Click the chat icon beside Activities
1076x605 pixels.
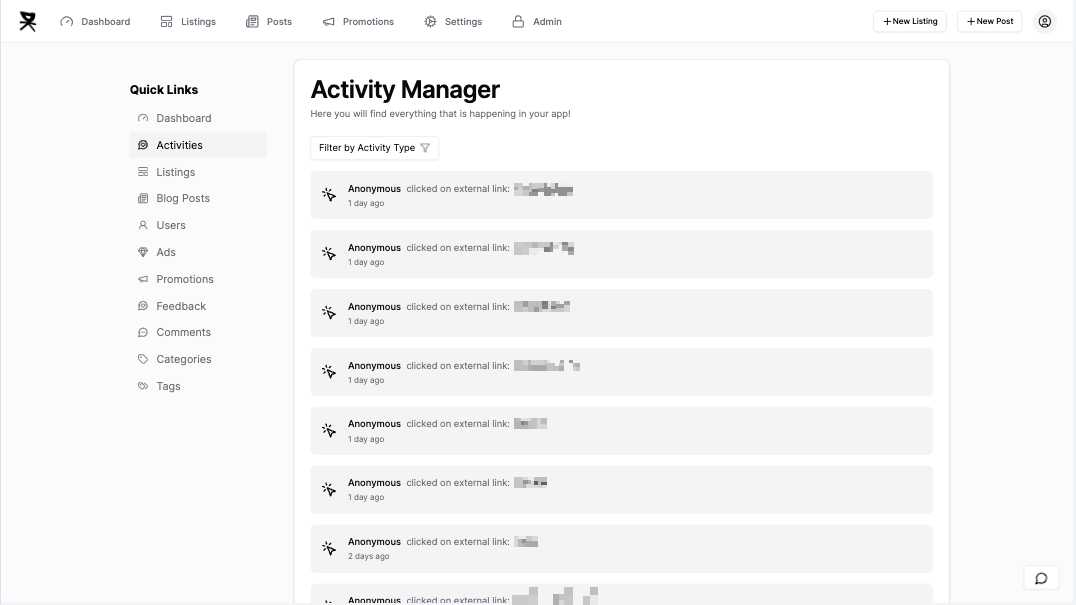tap(143, 145)
